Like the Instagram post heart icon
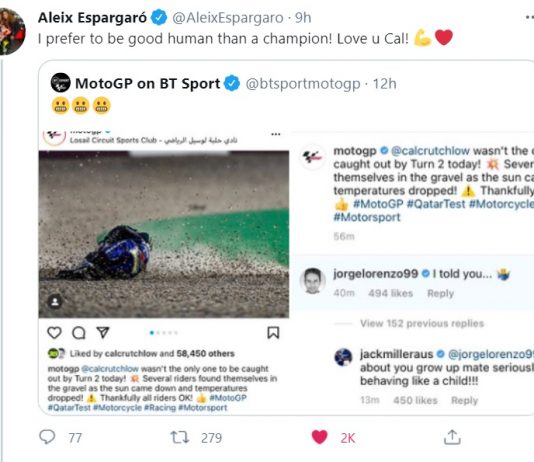The width and height of the screenshot is (534, 462). (x=54, y=332)
